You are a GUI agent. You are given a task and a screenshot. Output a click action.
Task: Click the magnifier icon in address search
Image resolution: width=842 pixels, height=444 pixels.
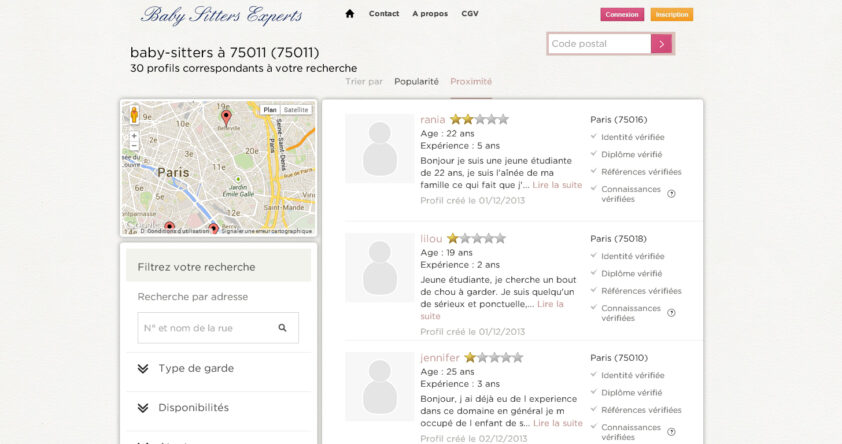tap(283, 328)
